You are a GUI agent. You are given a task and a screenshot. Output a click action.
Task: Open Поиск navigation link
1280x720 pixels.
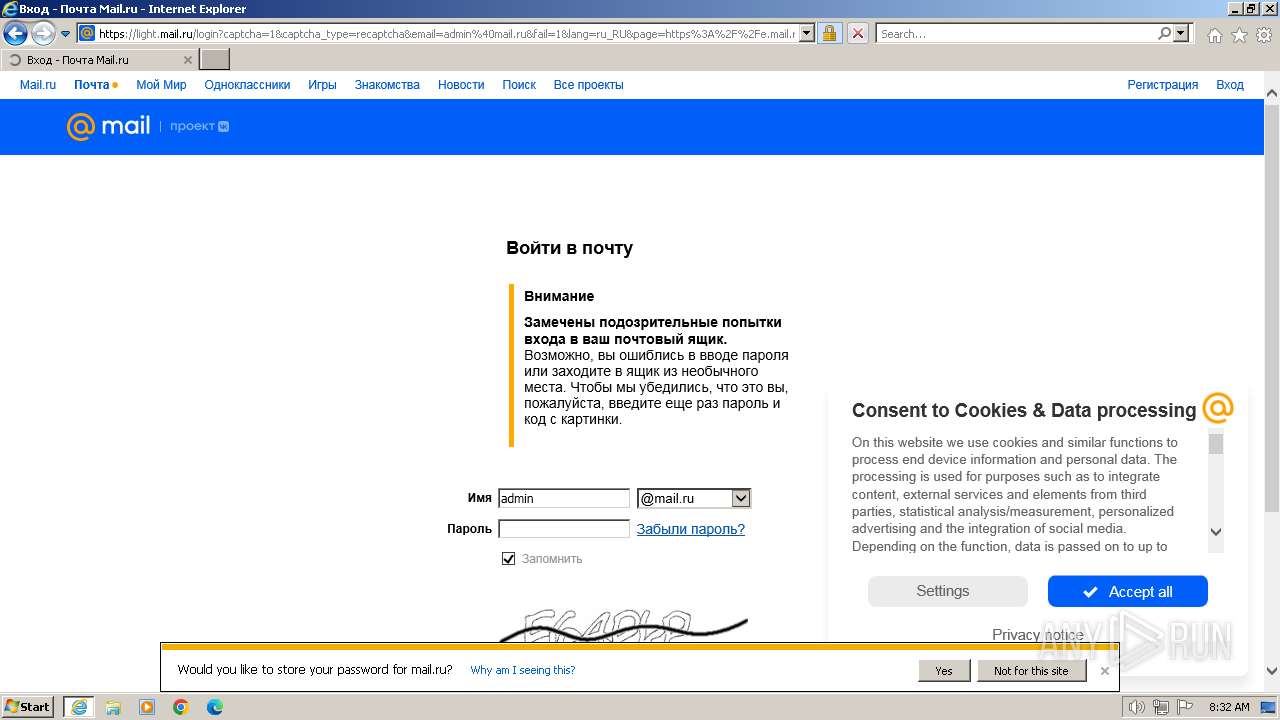point(519,85)
